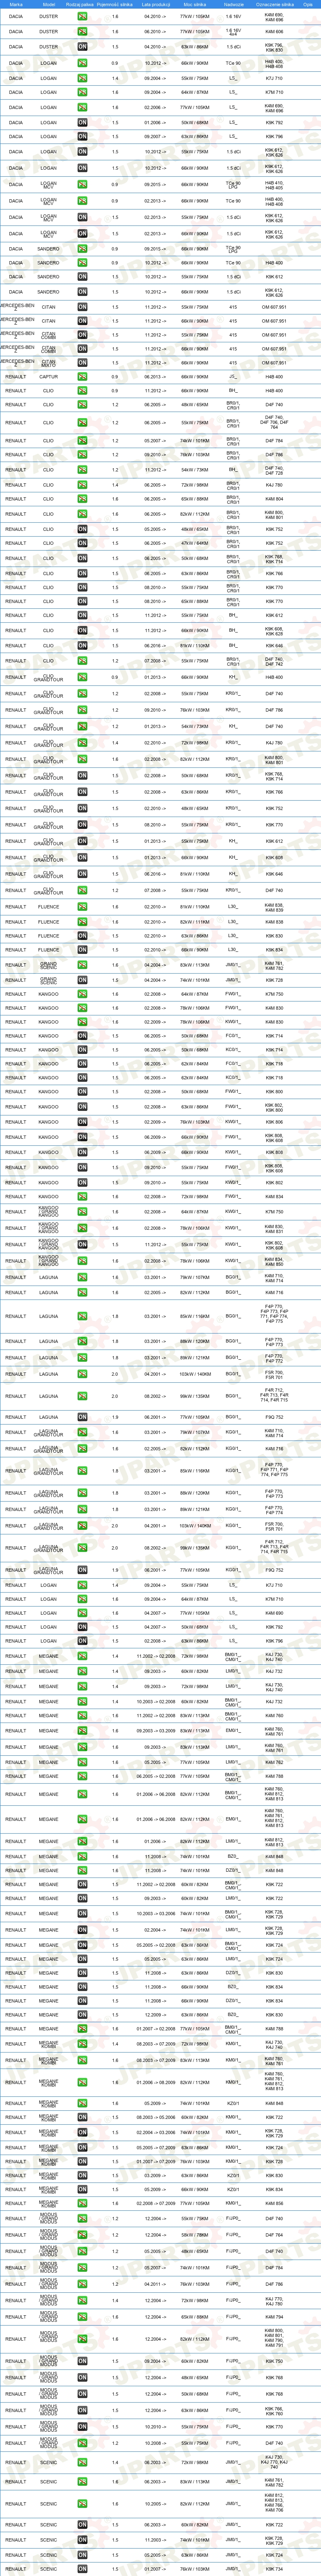Click the 'Model' column header
The height and width of the screenshot is (2576, 321).
(48, 4)
